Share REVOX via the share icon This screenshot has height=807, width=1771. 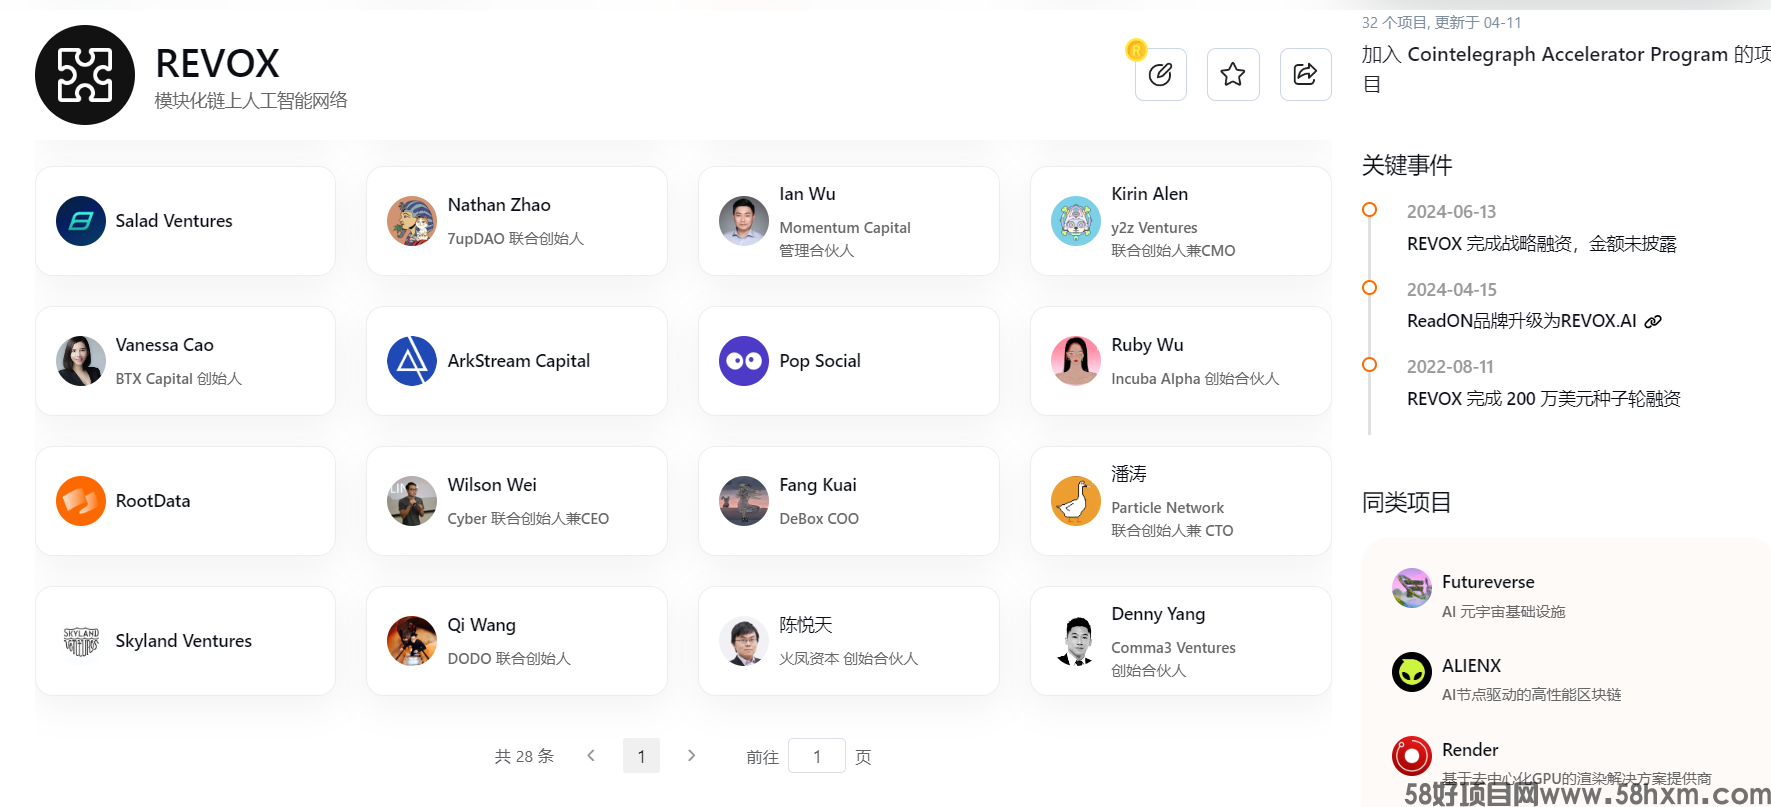coord(1305,74)
